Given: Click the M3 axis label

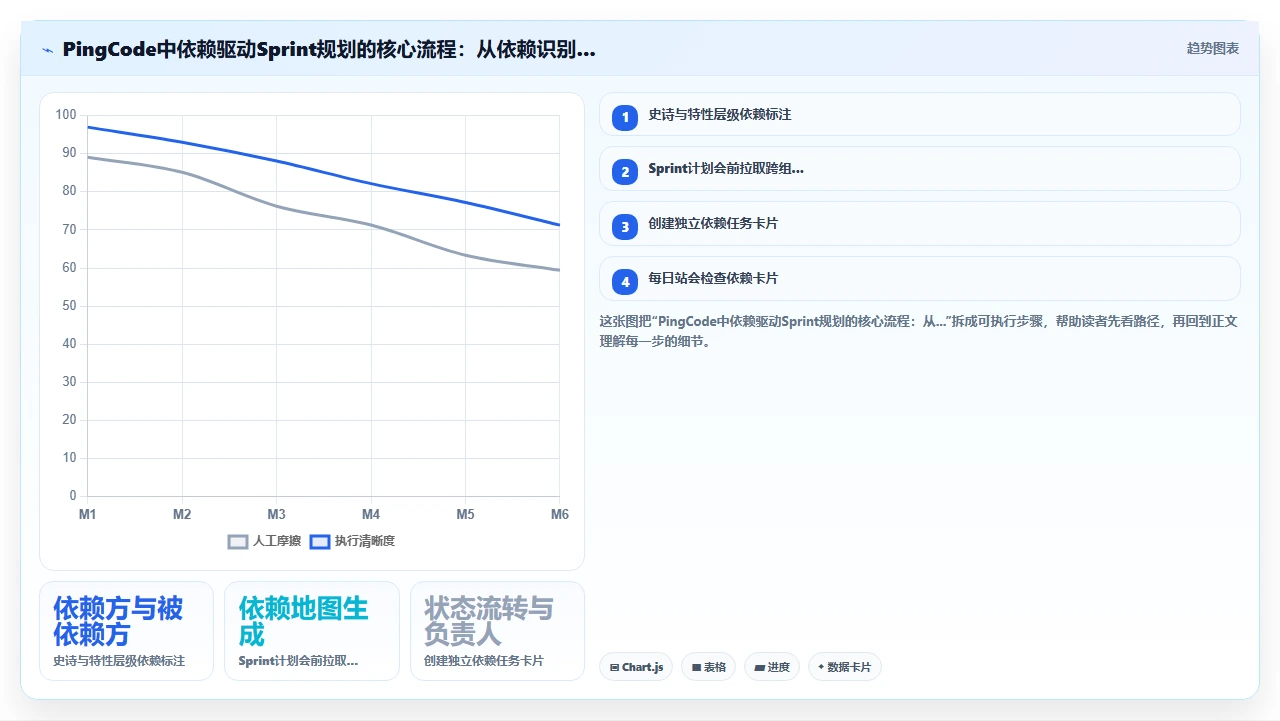Looking at the screenshot, I should 277,514.
